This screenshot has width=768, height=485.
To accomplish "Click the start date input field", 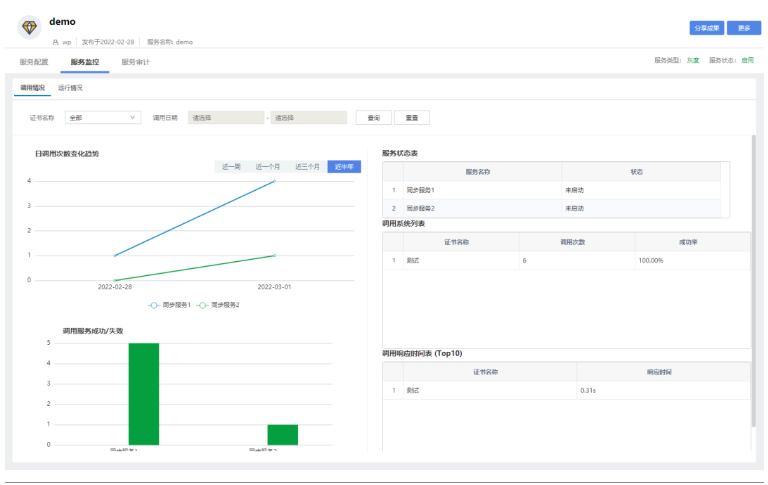I will pos(225,117).
